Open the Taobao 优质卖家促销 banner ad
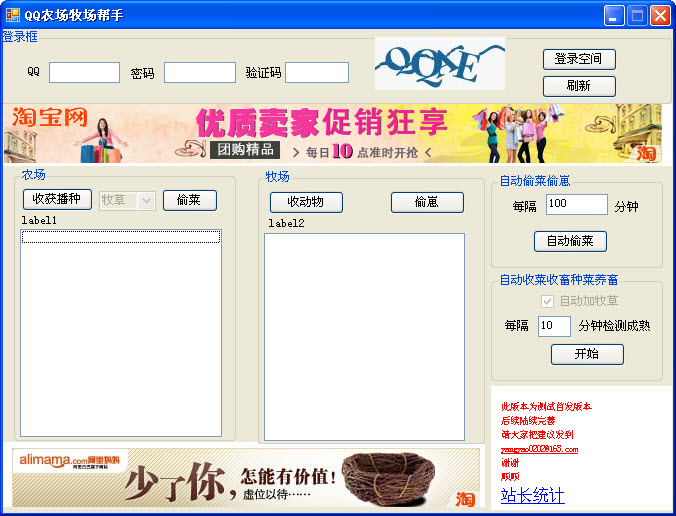The image size is (676, 516). pyautogui.click(x=333, y=134)
